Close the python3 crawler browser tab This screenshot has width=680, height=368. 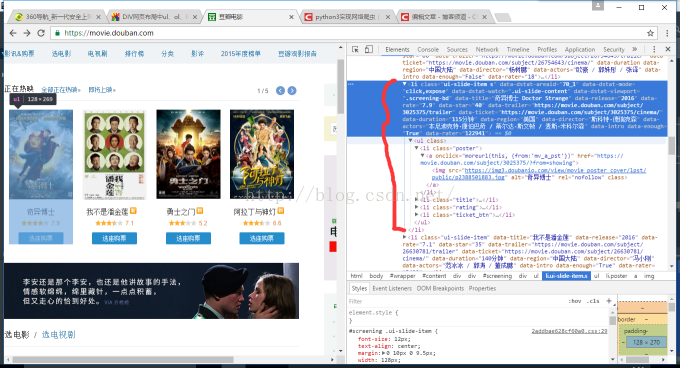coord(388,17)
